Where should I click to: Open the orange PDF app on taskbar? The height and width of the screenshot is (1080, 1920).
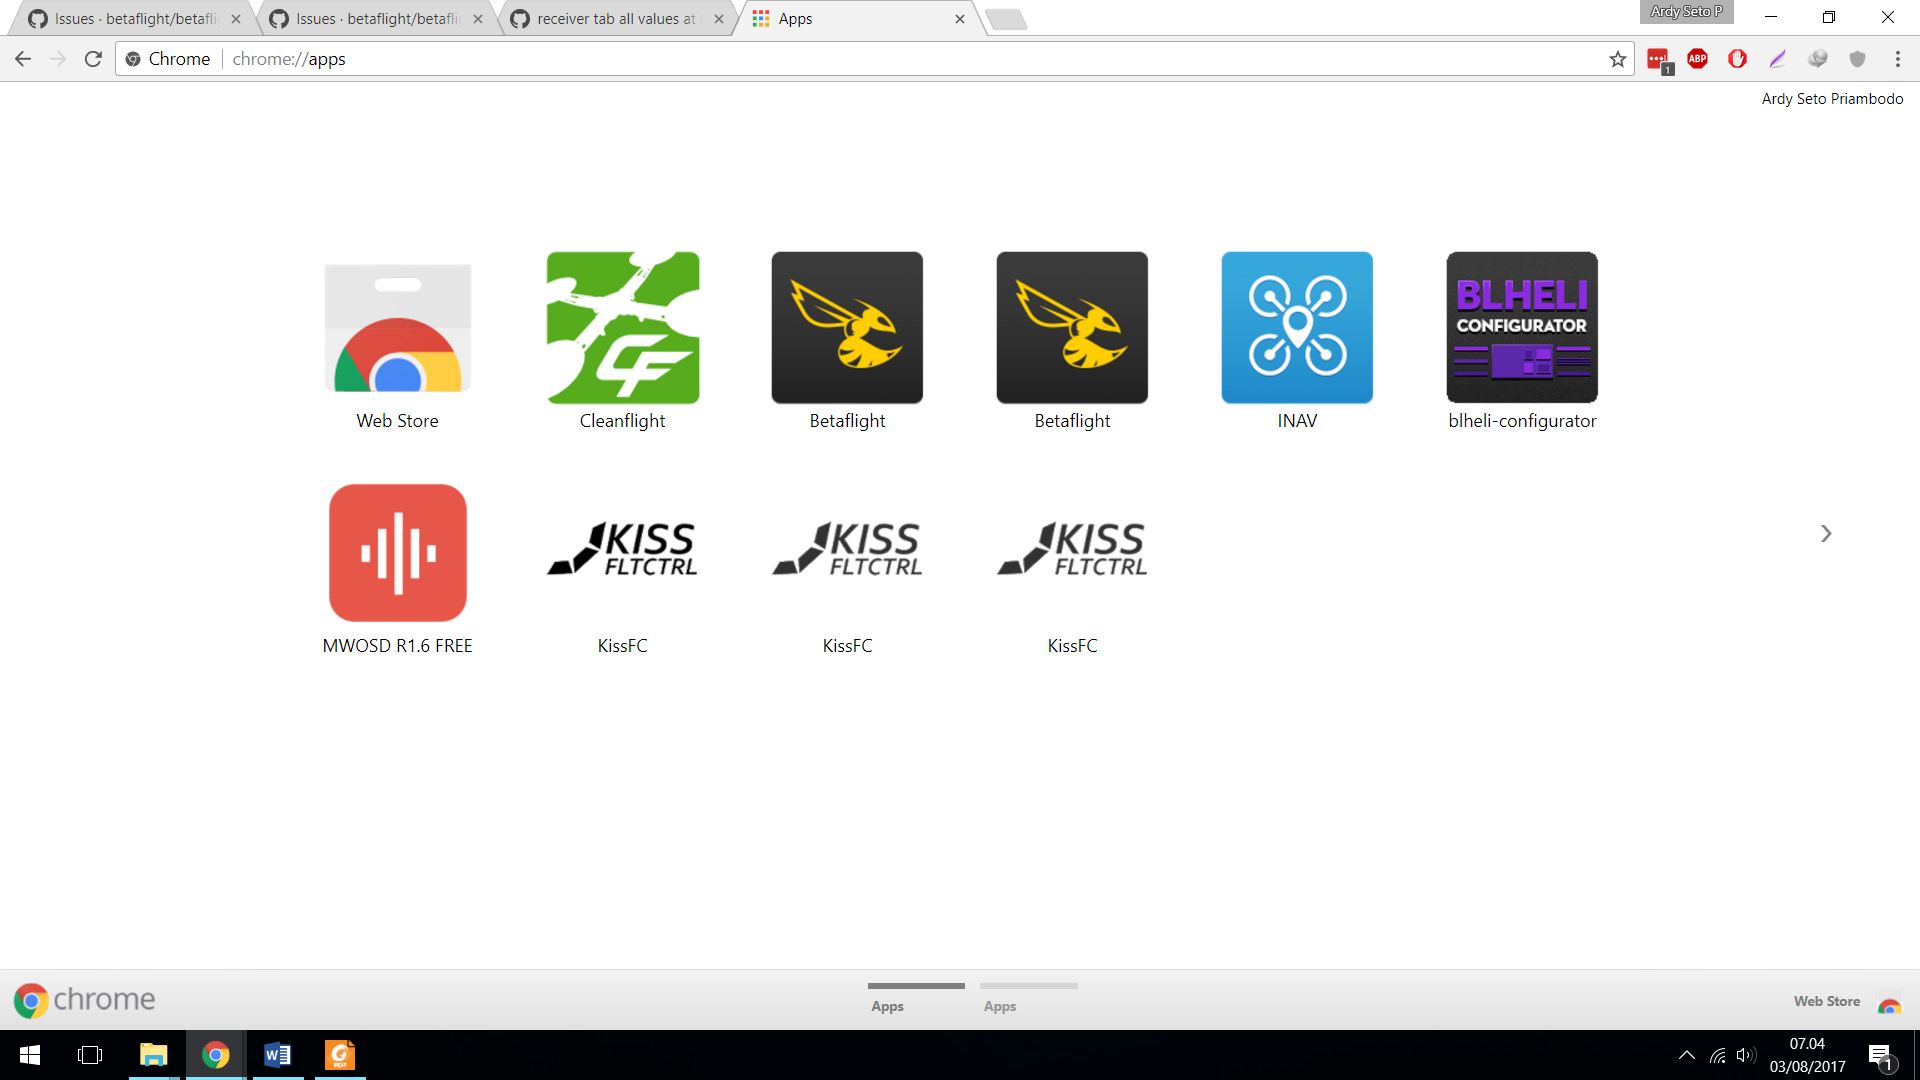pyautogui.click(x=340, y=1055)
